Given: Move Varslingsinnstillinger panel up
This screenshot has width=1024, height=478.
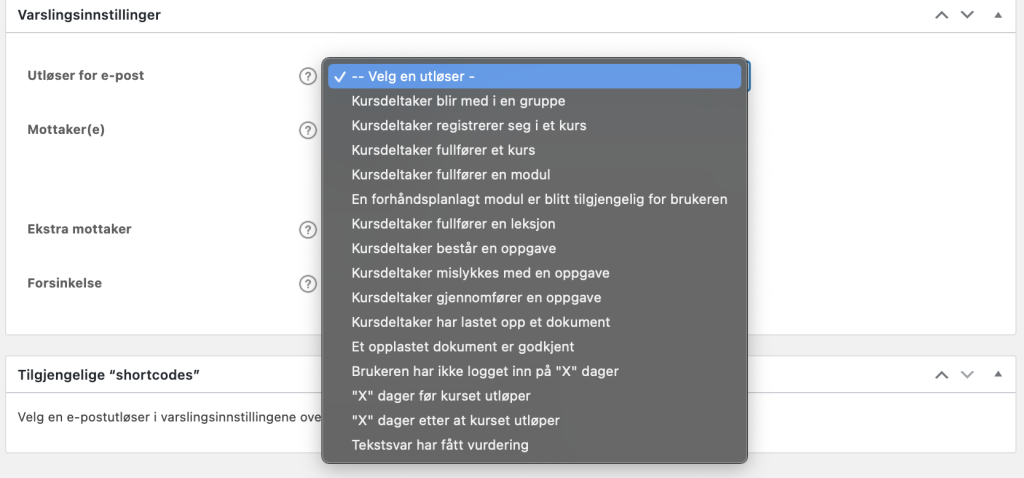Looking at the screenshot, I should point(941,15).
